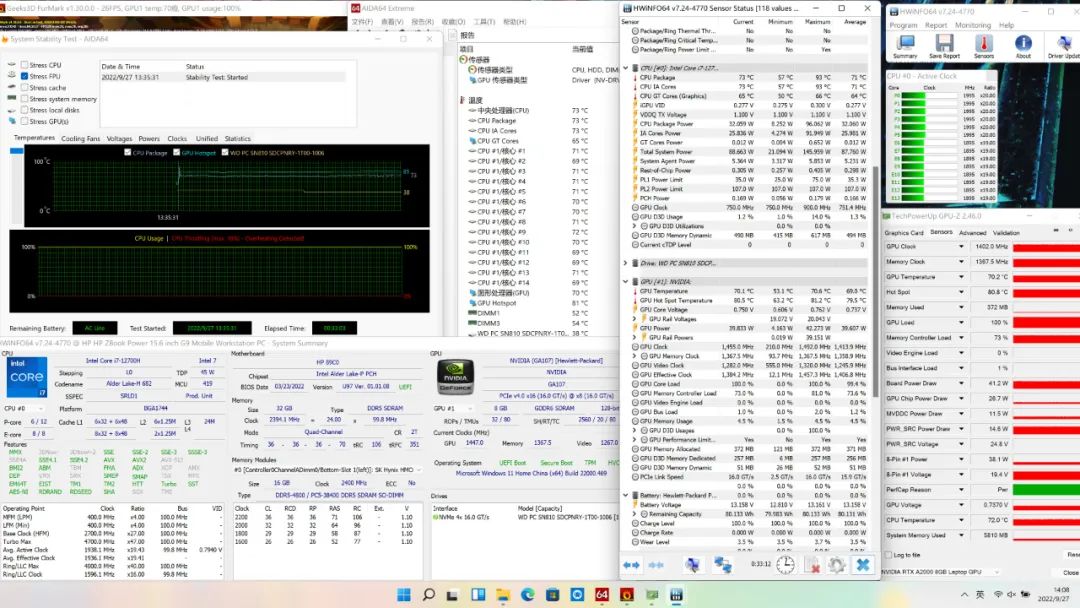The height and width of the screenshot is (608, 1080).
Task: Expand the Drive: WD PC SN810 section
Action: click(626, 263)
